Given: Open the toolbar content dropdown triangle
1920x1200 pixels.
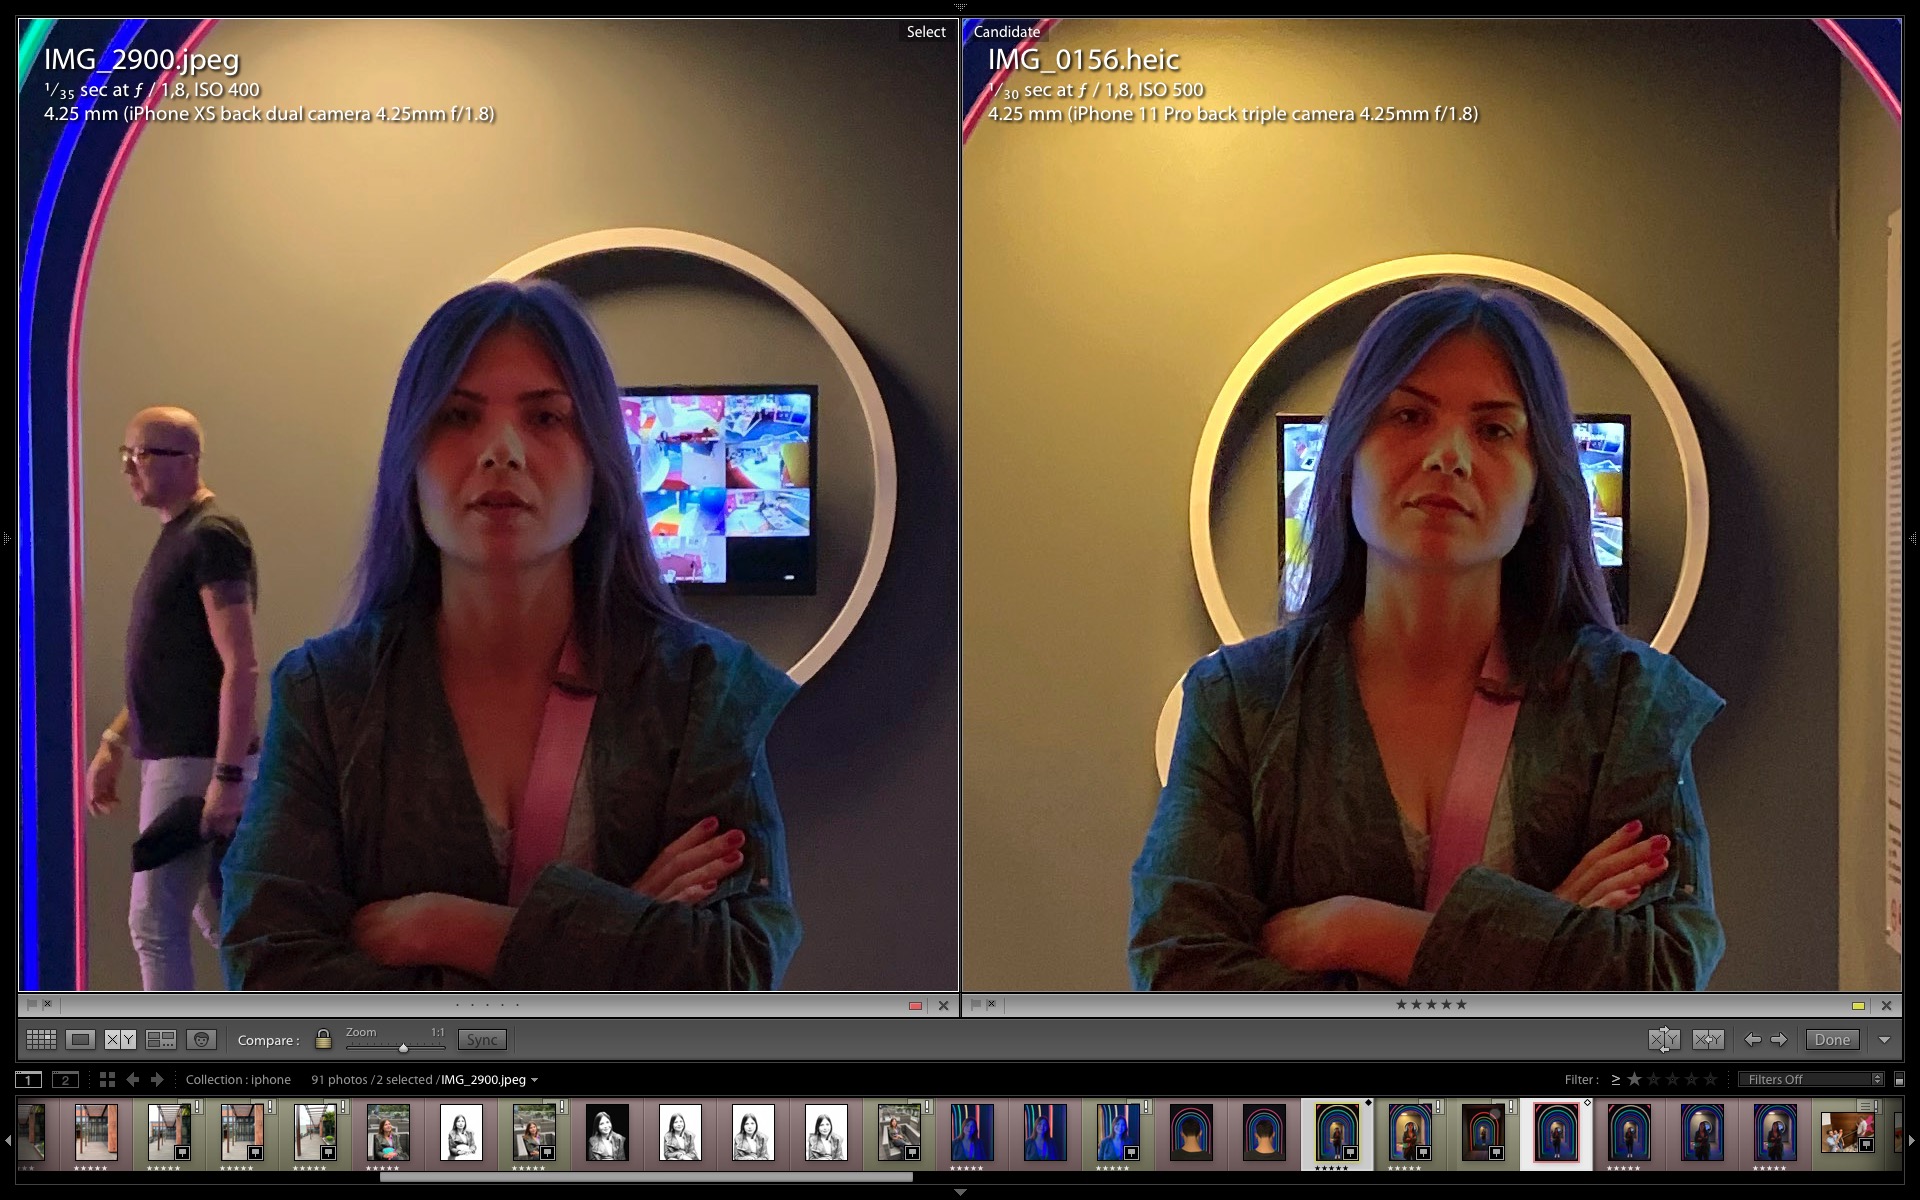Looking at the screenshot, I should pyautogui.click(x=1884, y=1040).
